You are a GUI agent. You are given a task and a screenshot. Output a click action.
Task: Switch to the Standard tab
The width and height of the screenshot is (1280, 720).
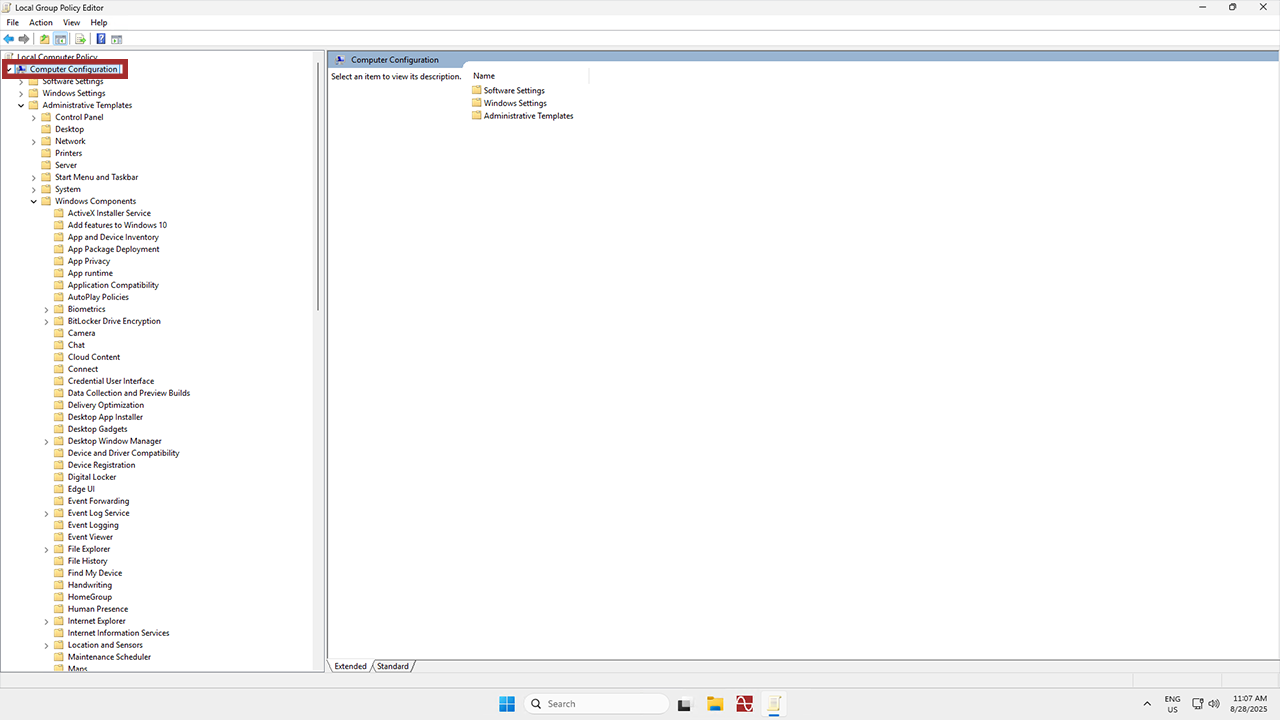tap(393, 666)
